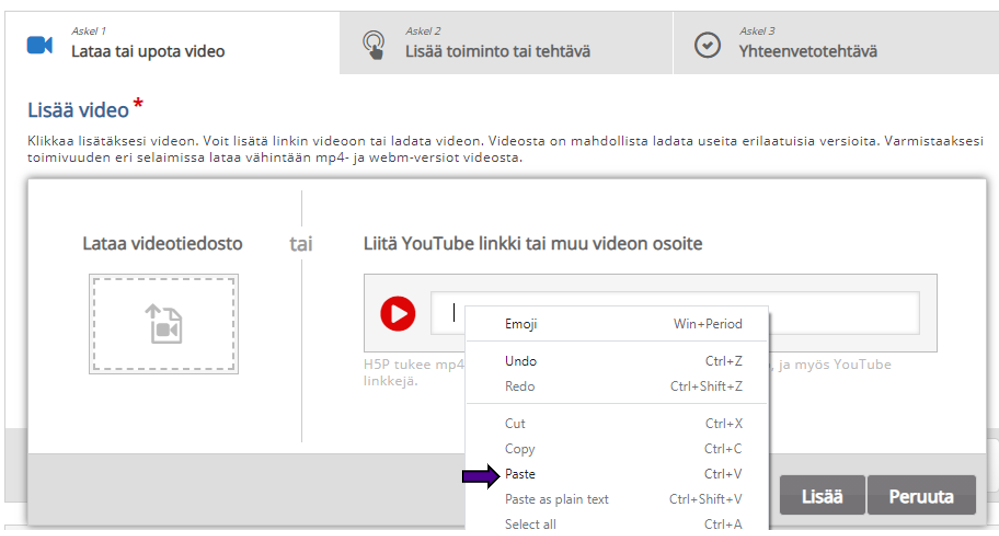Open the Lataa tai upota video tab
Screen dimensions: 999x536
coord(148,51)
